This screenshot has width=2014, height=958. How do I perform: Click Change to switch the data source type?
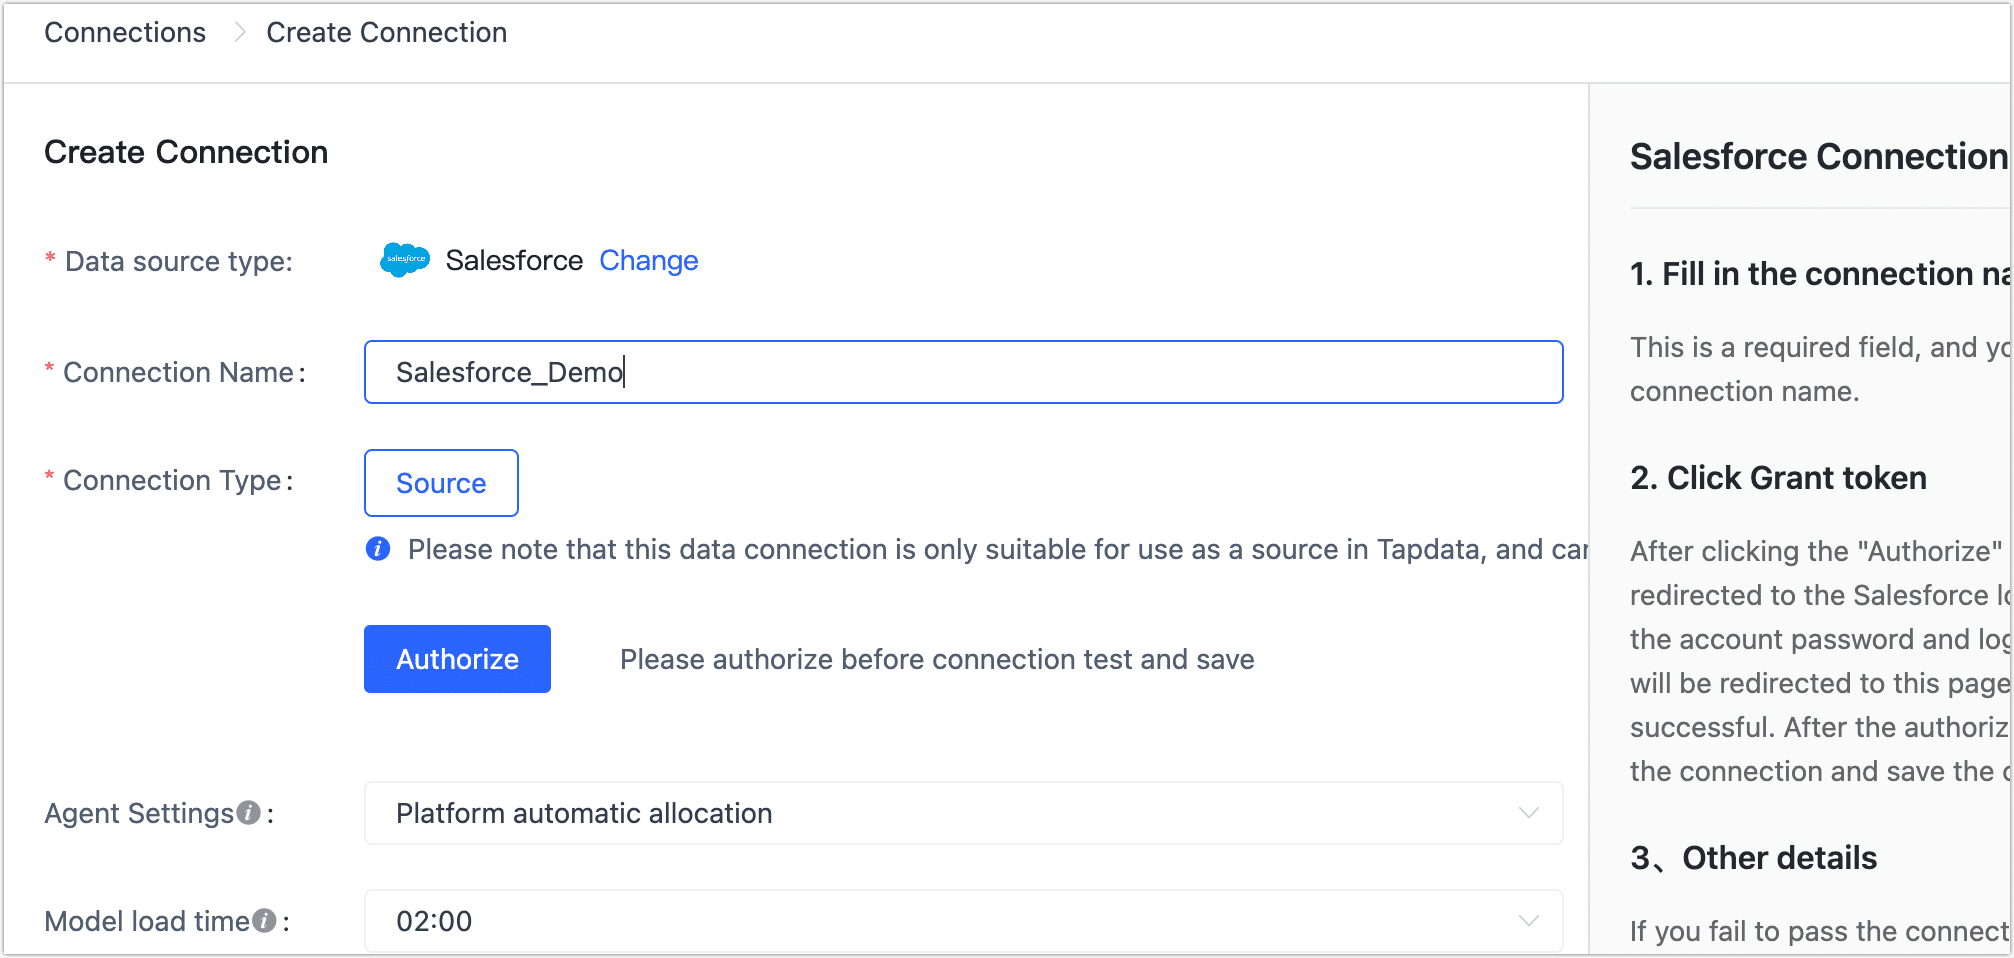point(648,260)
